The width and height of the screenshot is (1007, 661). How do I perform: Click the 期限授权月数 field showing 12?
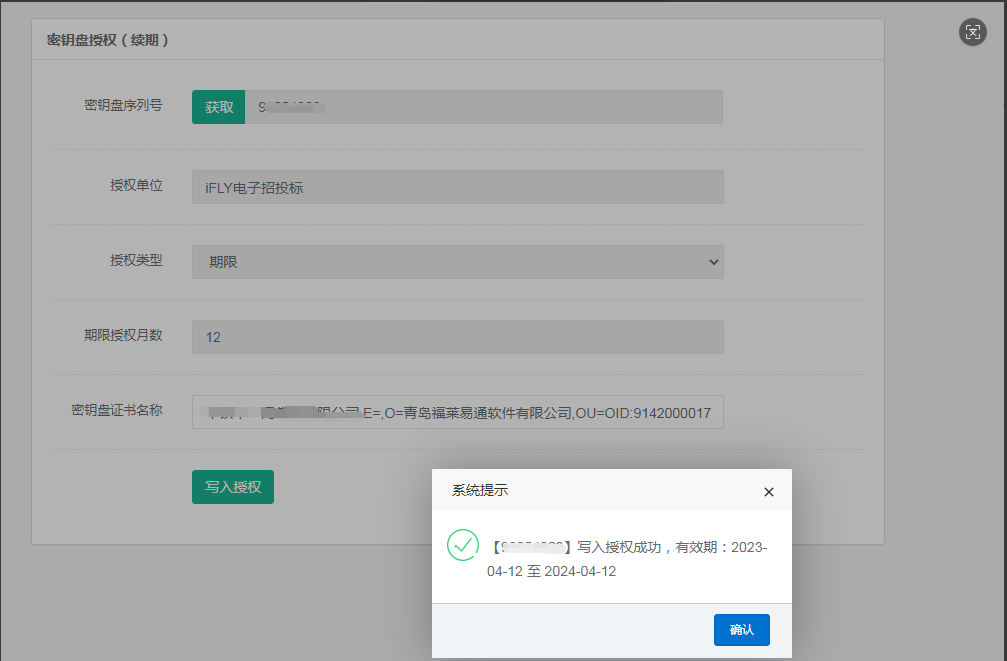pyautogui.click(x=457, y=337)
